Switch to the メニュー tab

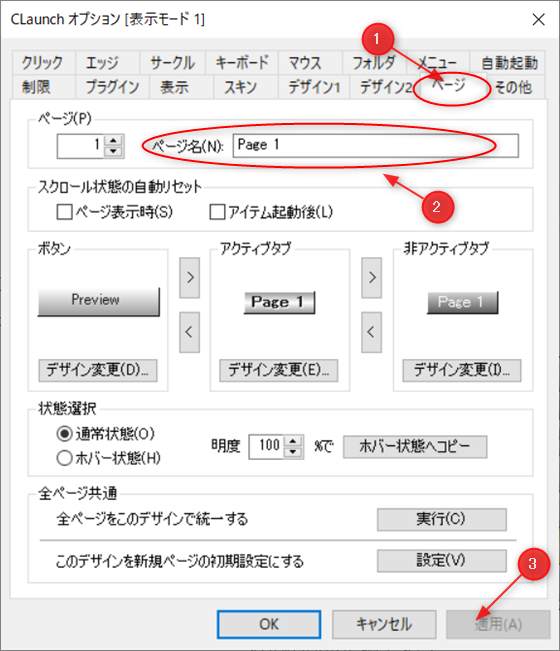tap(438, 63)
